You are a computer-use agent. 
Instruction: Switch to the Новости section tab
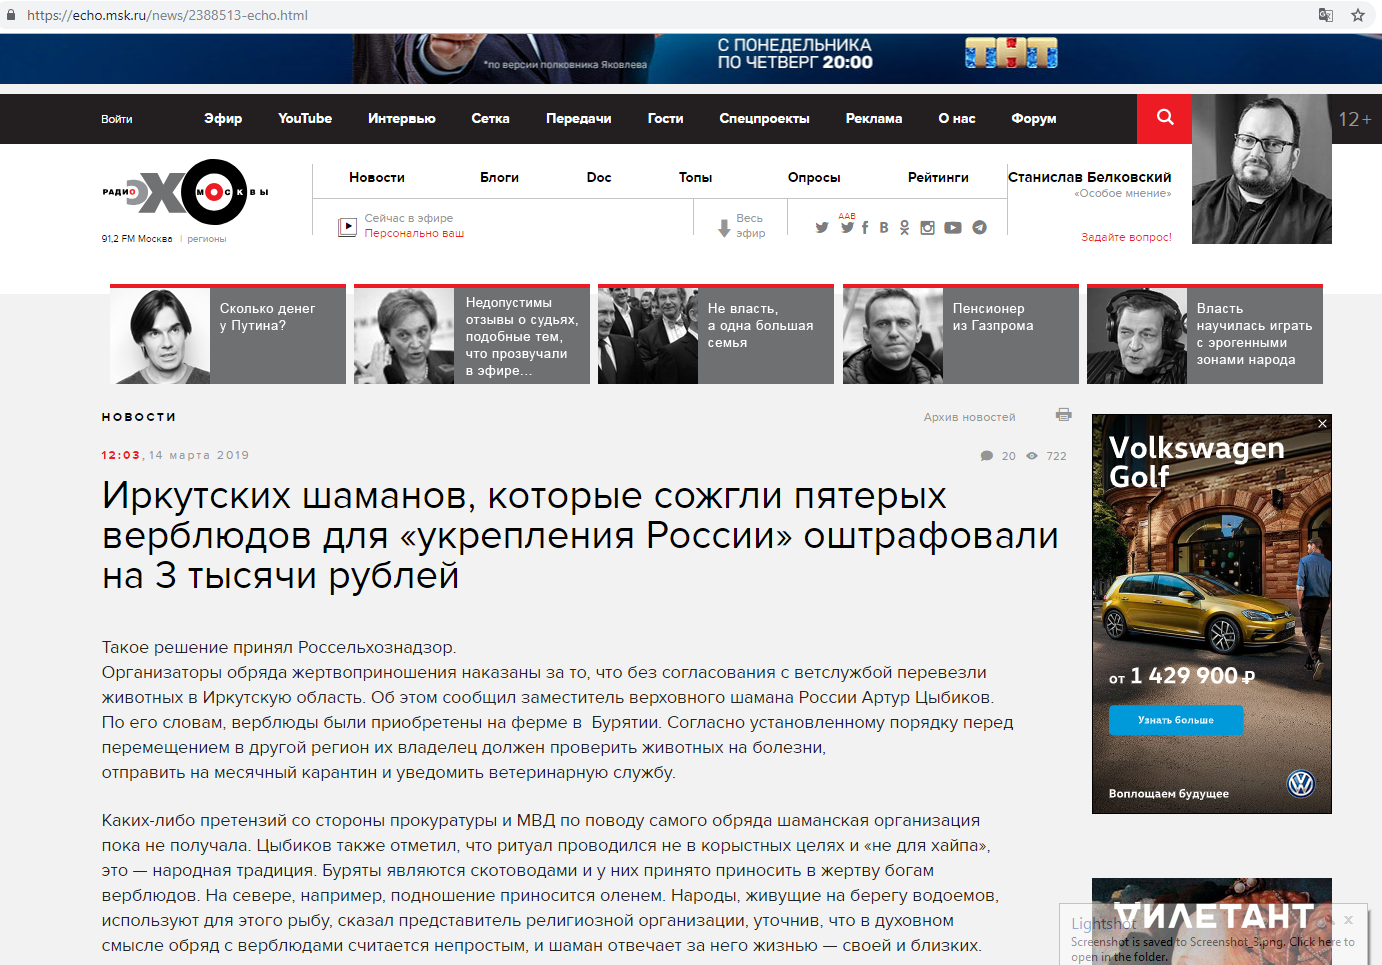pos(377,177)
